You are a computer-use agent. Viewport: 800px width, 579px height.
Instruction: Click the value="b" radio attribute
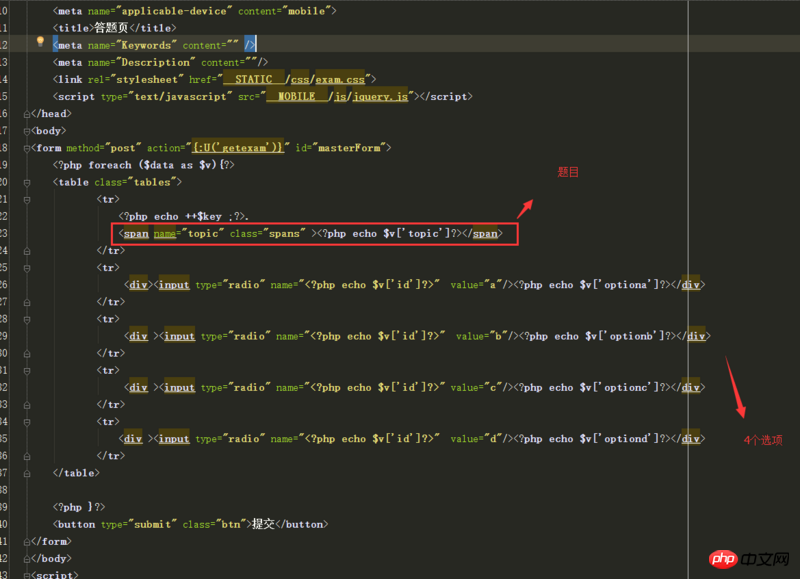[482, 336]
